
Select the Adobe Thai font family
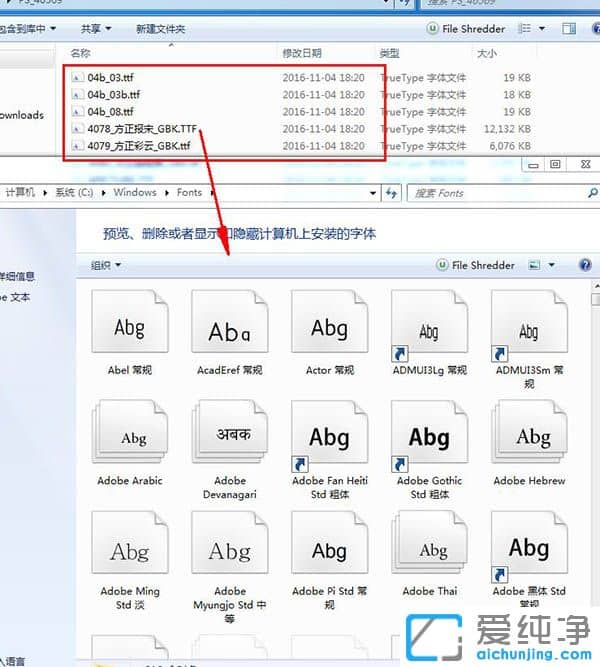(x=429, y=543)
